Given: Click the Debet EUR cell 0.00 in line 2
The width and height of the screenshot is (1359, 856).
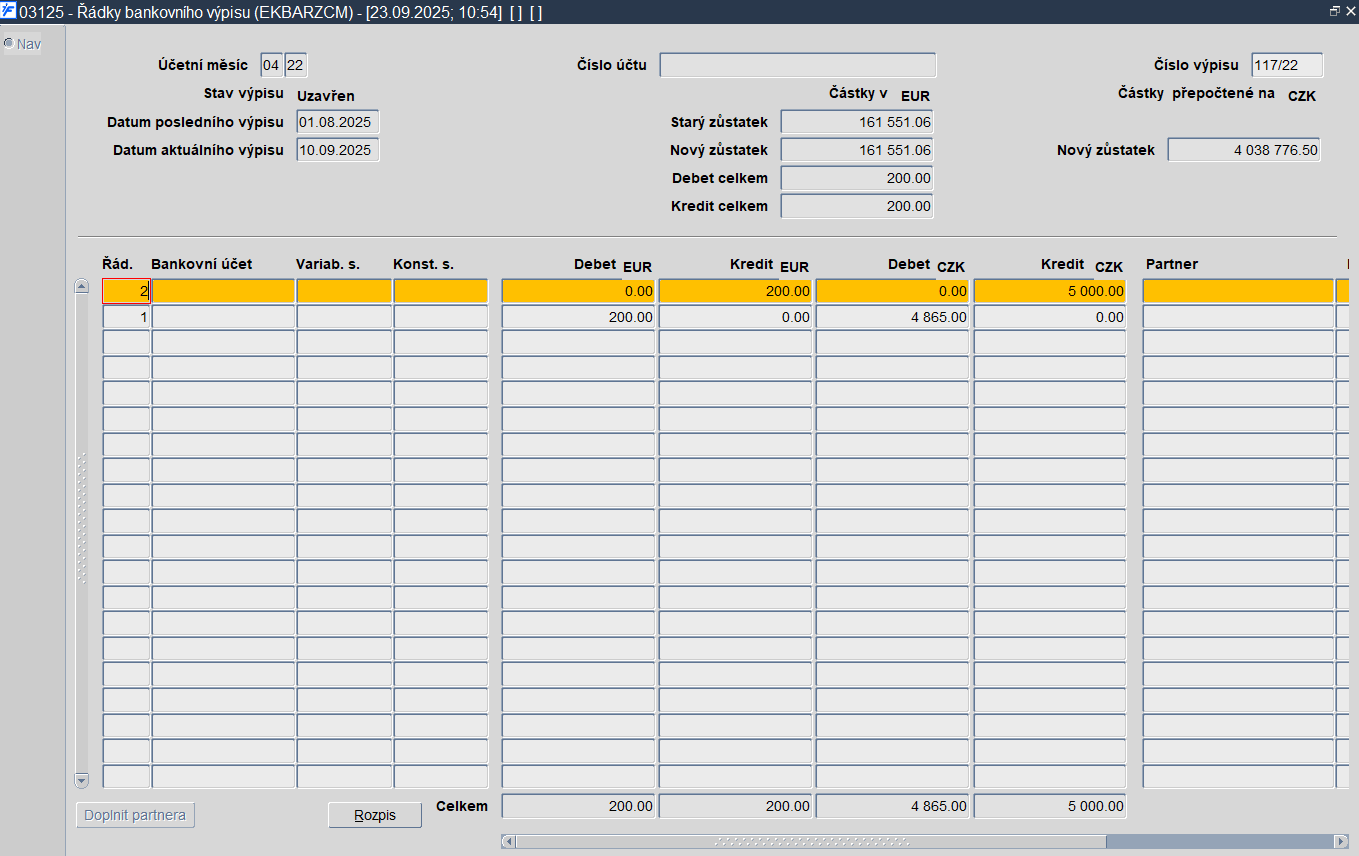Looking at the screenshot, I should [x=578, y=291].
